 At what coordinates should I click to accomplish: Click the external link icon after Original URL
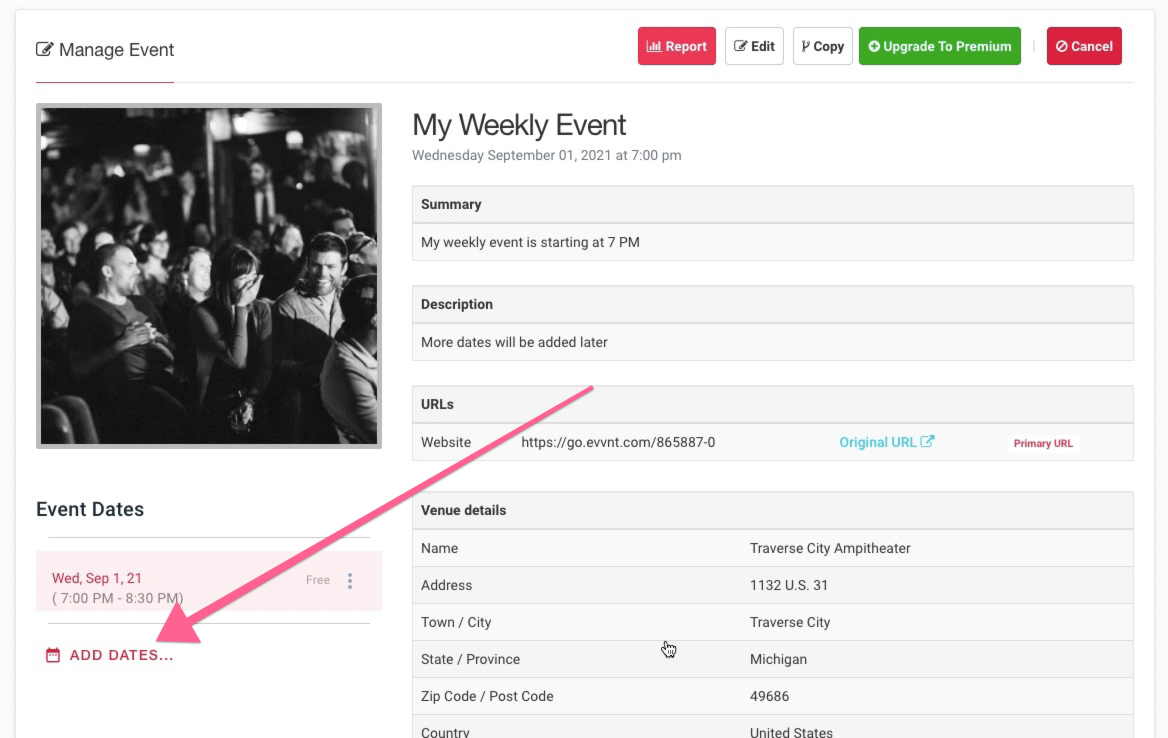point(927,441)
